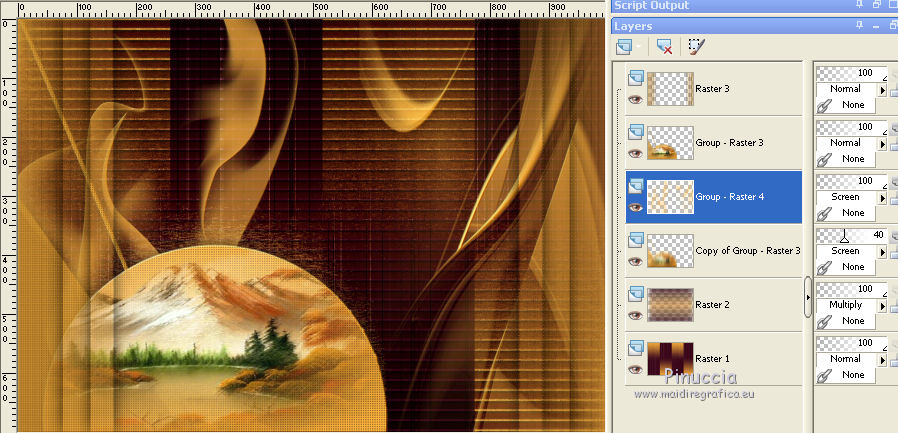Click opacity slider of Raster 2 layer
898x433 pixels.
coord(852,290)
